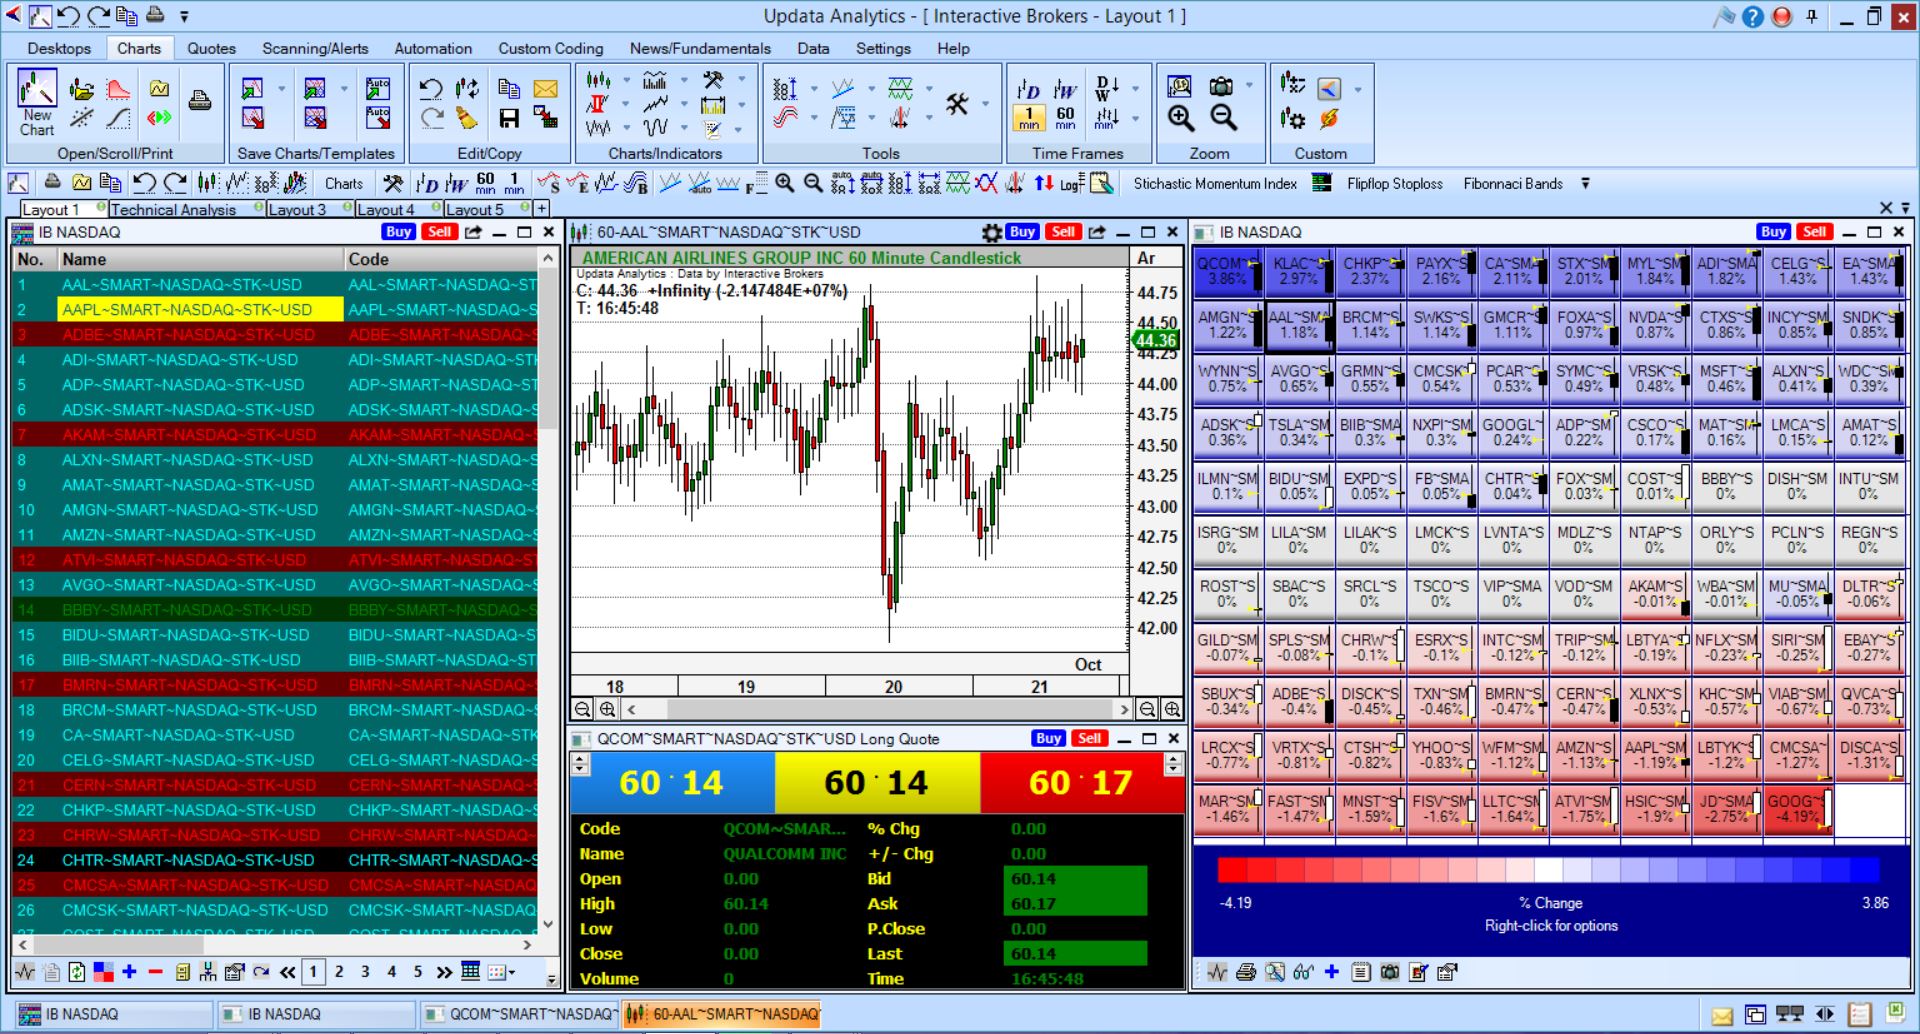Click the blue plus icon in heatmap toolbar
Viewport: 1920px width, 1034px height.
1331,971
